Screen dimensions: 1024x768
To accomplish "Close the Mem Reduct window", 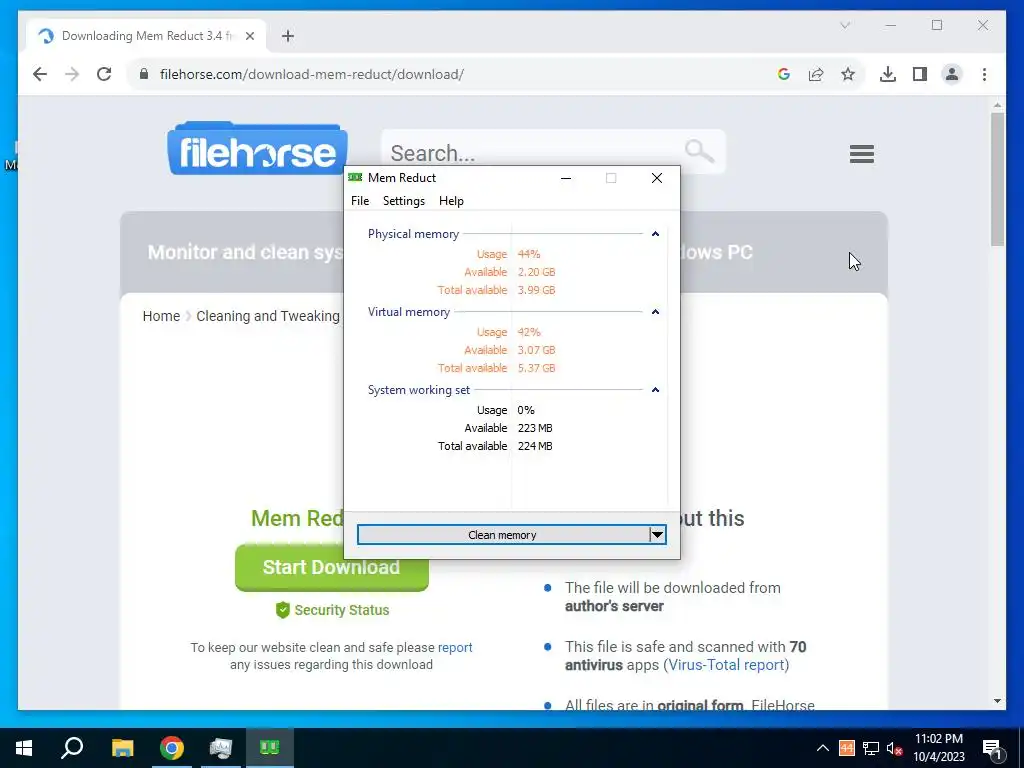I will tap(657, 178).
